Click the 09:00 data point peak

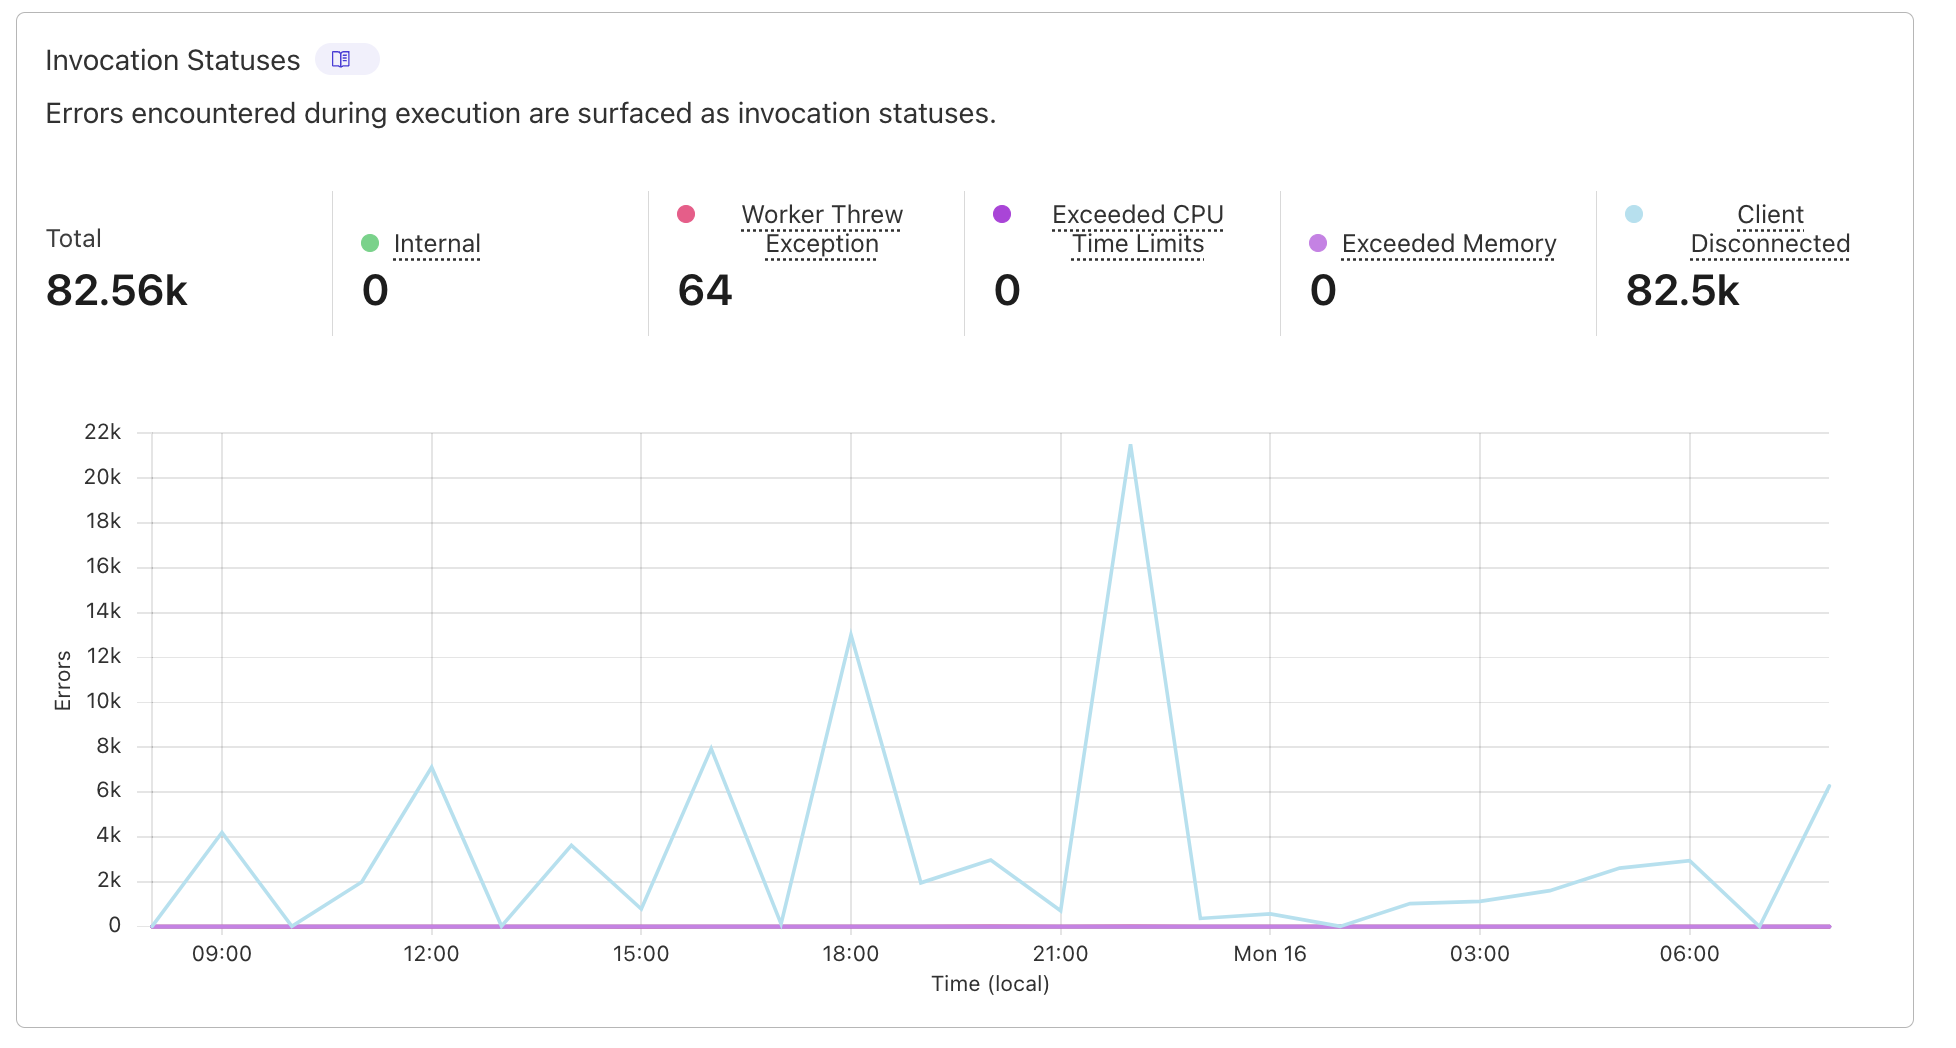click(x=222, y=832)
